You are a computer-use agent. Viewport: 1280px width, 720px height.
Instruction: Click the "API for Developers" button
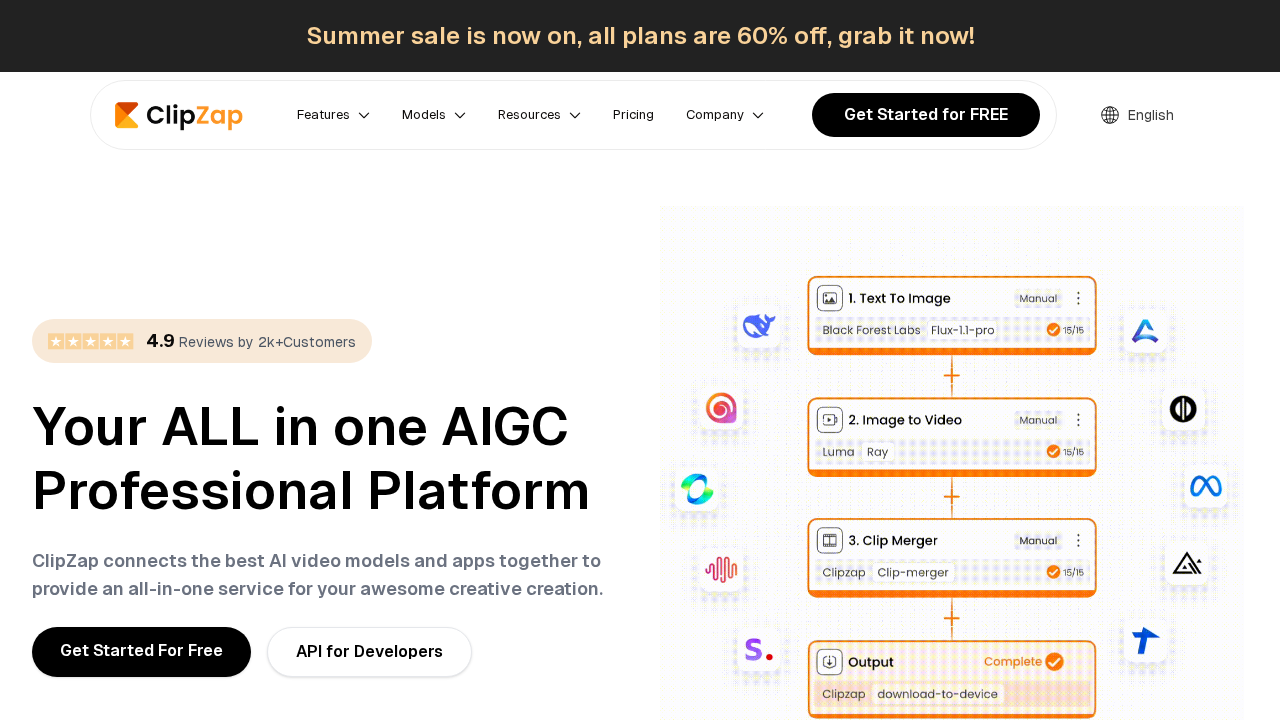click(x=369, y=652)
